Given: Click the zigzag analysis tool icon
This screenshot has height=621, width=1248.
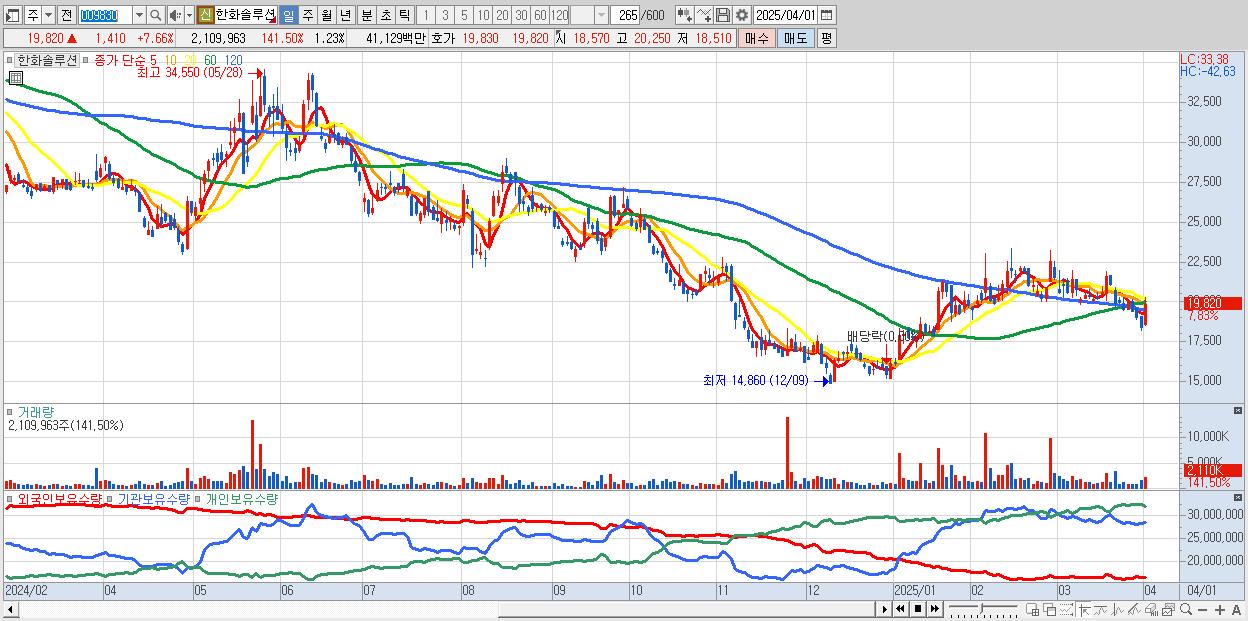Looking at the screenshot, I should [1134, 609].
